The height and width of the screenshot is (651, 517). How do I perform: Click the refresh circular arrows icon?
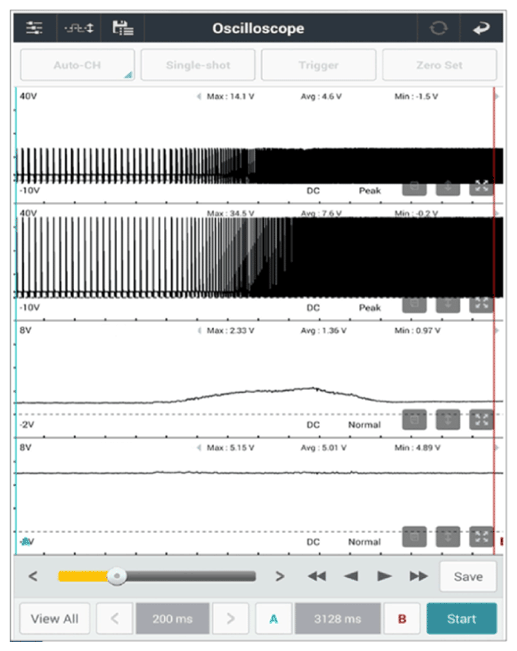pos(438,28)
